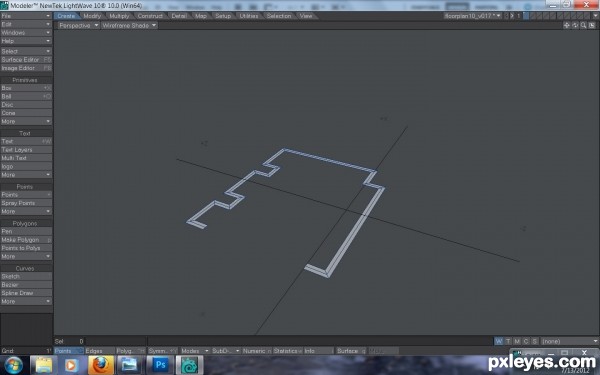Switch to the Detail tab
The image size is (600, 375).
(x=179, y=16)
